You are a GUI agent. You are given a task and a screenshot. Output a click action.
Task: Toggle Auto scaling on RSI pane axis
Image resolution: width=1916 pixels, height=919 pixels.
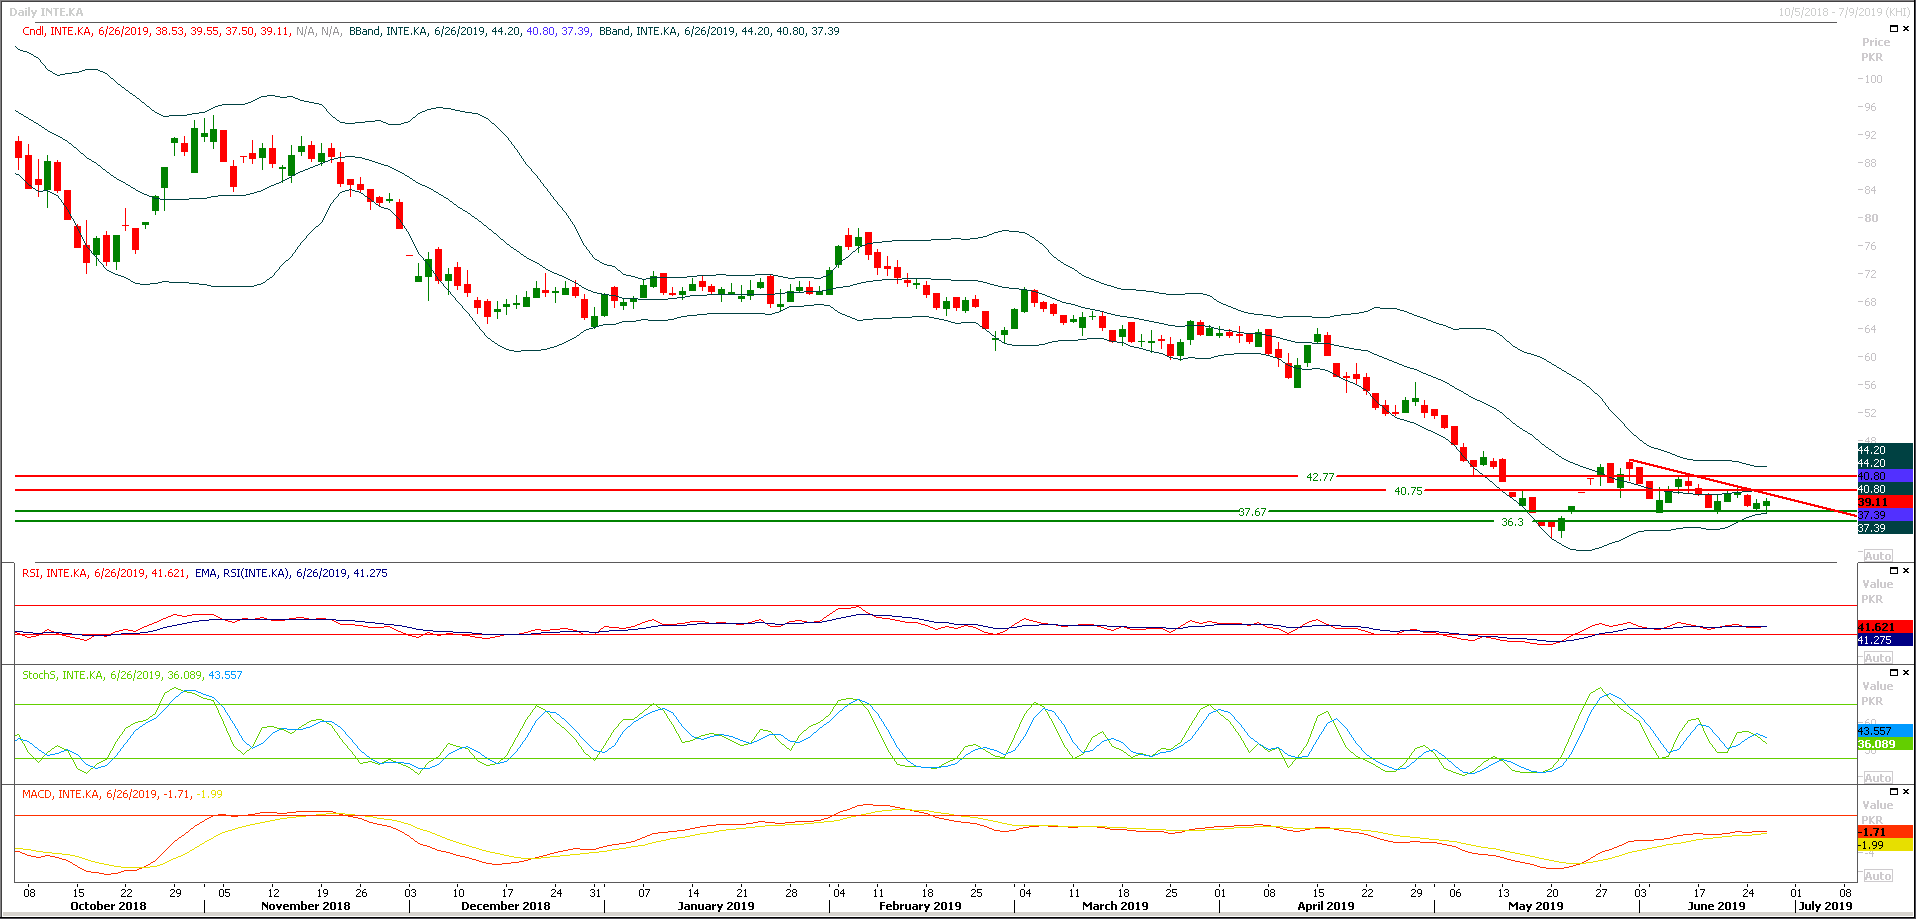pyautogui.click(x=1877, y=658)
